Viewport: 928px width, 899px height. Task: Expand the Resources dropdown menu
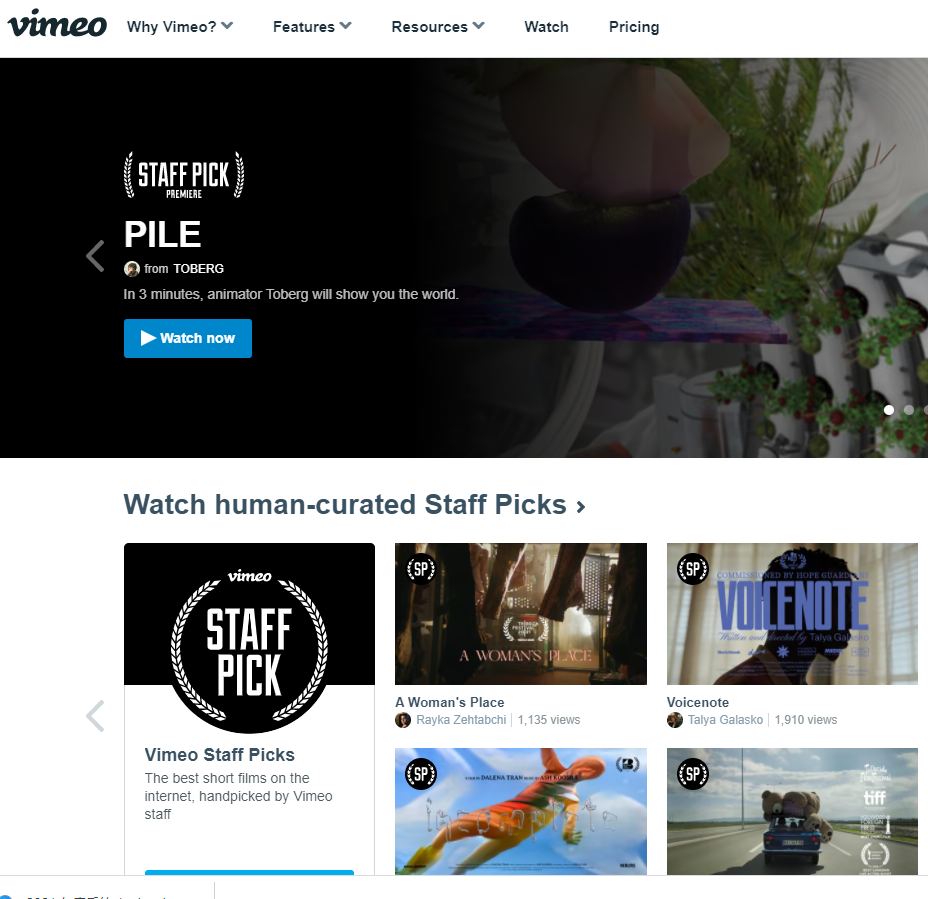438,27
